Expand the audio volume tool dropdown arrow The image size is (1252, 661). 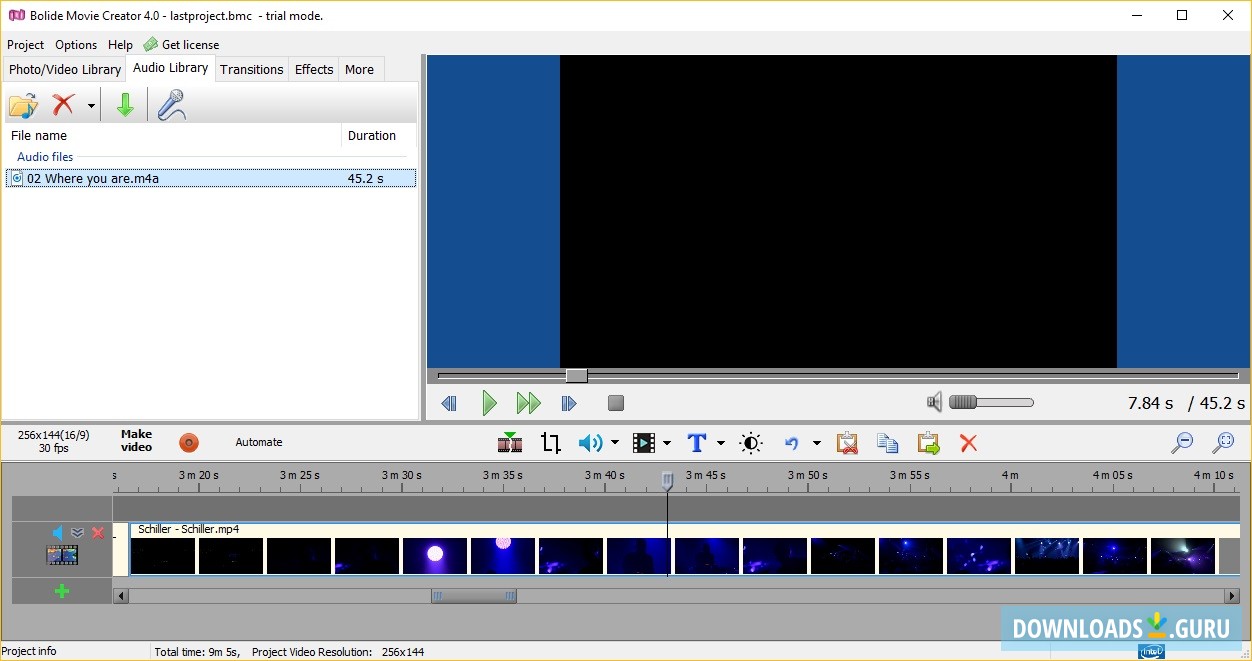coord(614,443)
